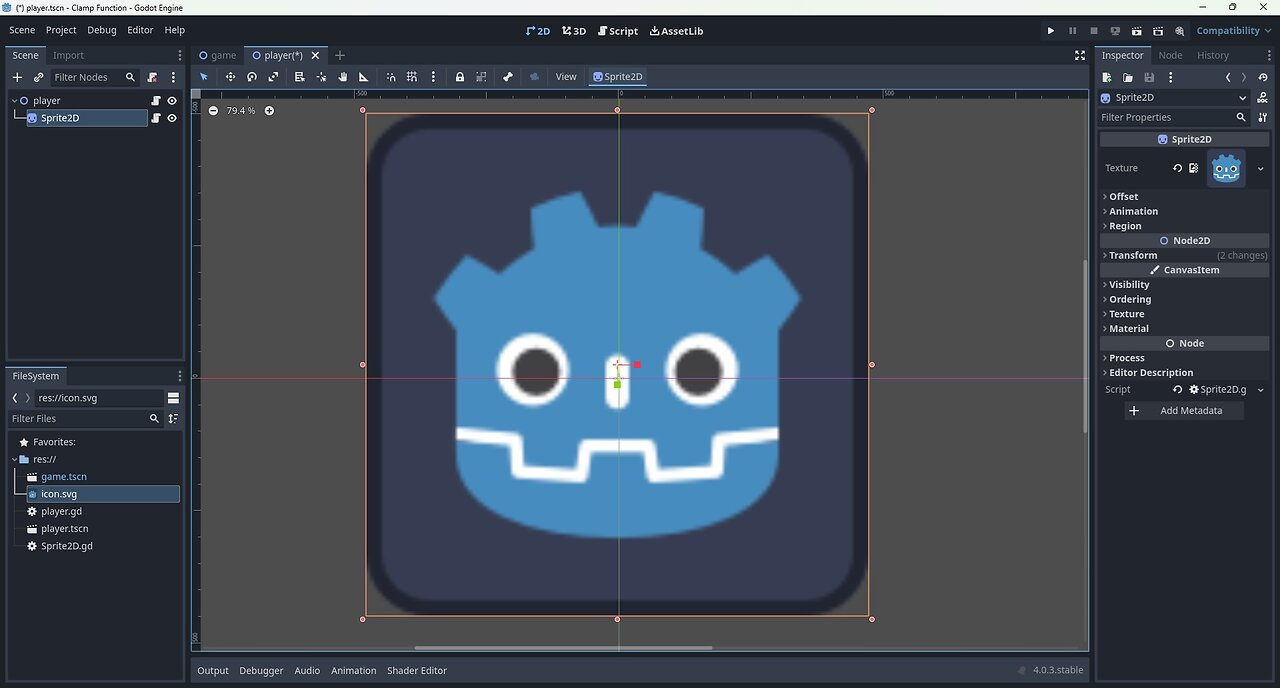Choose the Scale Mode tool
Viewport: 1280px width, 688px height.
pos(273,77)
